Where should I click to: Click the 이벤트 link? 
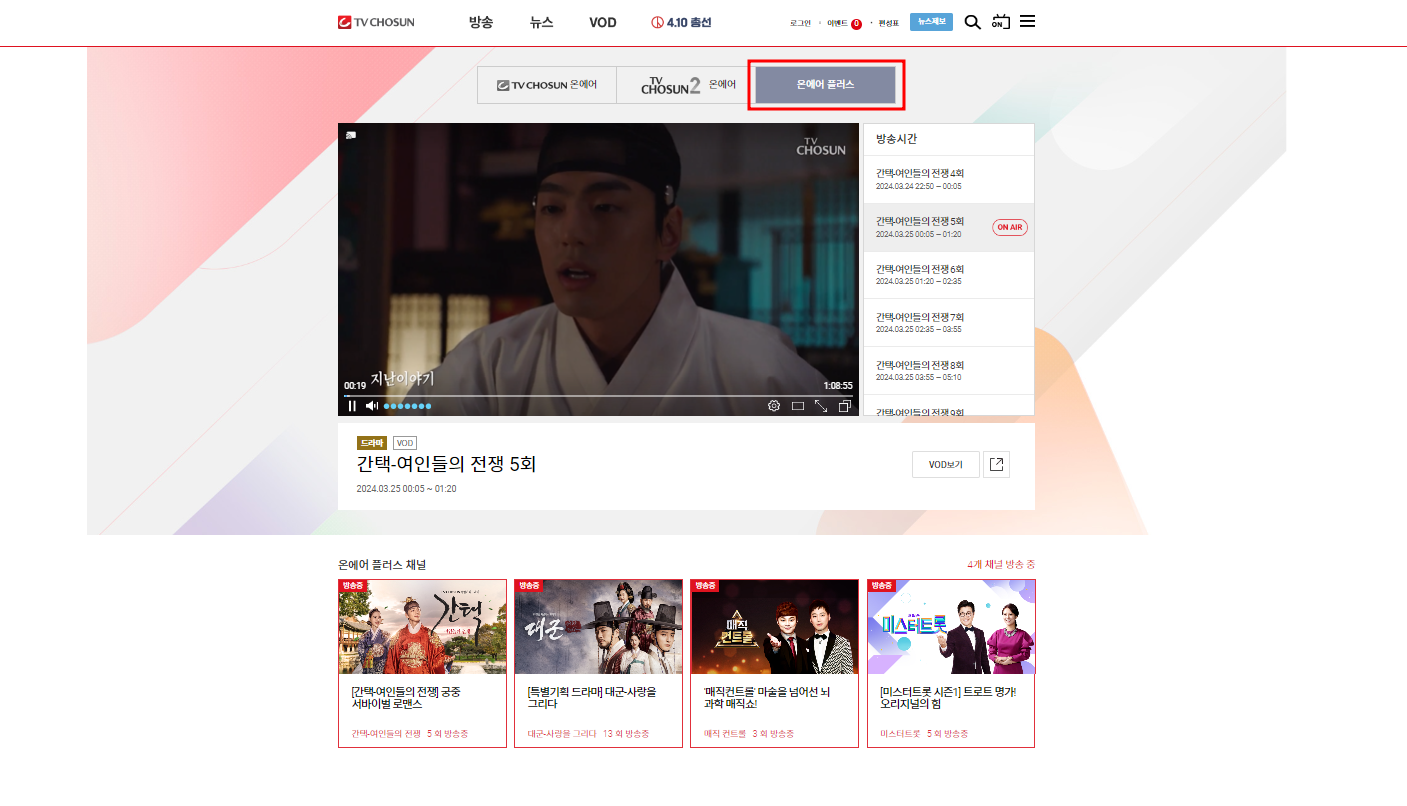pyautogui.click(x=837, y=23)
